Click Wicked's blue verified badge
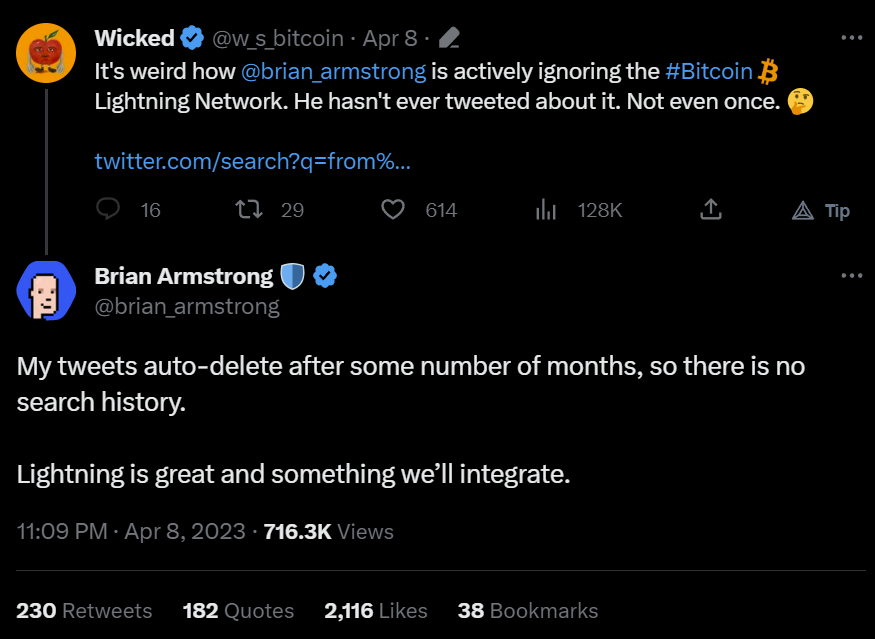 [192, 38]
